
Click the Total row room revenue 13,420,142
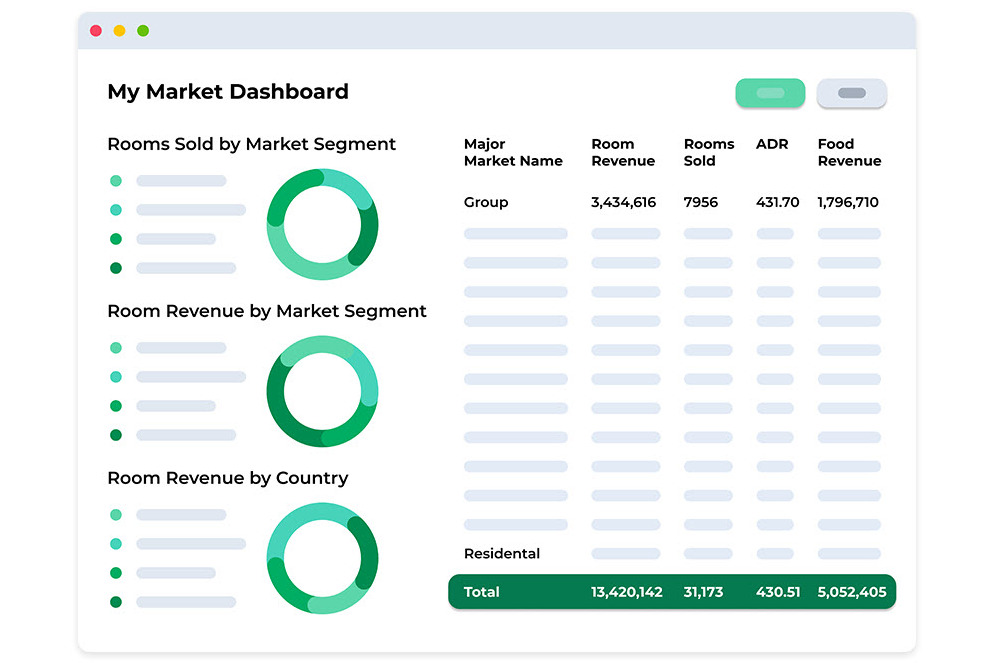(x=626, y=592)
